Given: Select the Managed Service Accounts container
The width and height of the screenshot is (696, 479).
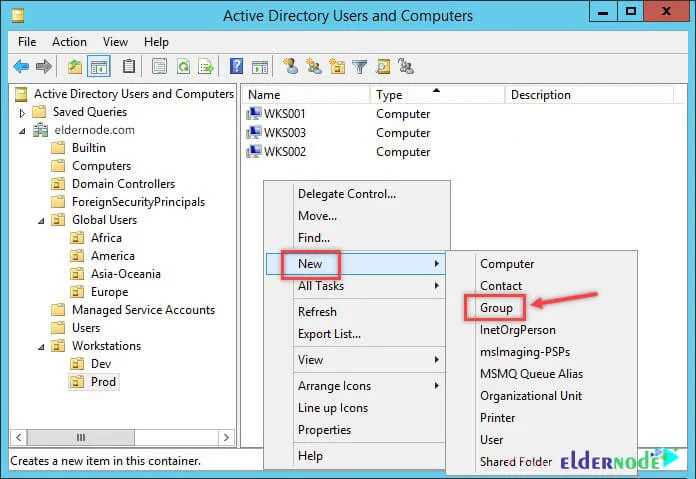Looking at the screenshot, I should click(143, 309).
